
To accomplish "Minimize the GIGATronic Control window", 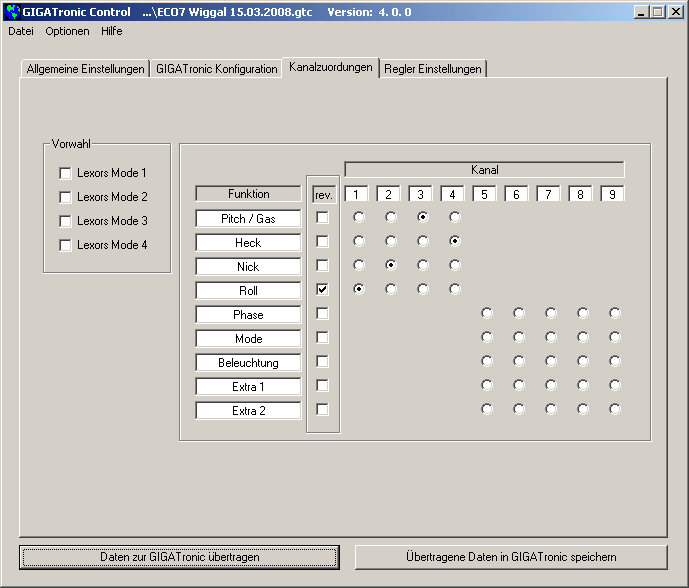I will tap(642, 12).
